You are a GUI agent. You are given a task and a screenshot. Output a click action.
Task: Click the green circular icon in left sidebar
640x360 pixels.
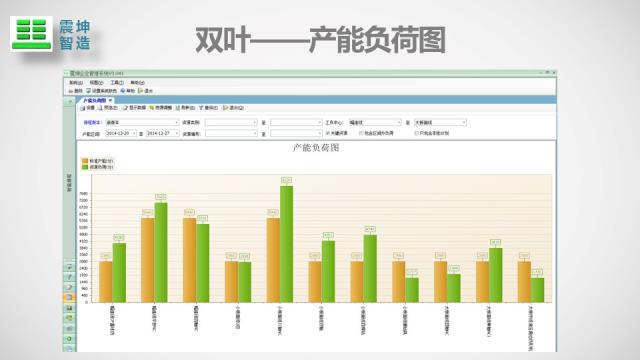click(x=69, y=339)
